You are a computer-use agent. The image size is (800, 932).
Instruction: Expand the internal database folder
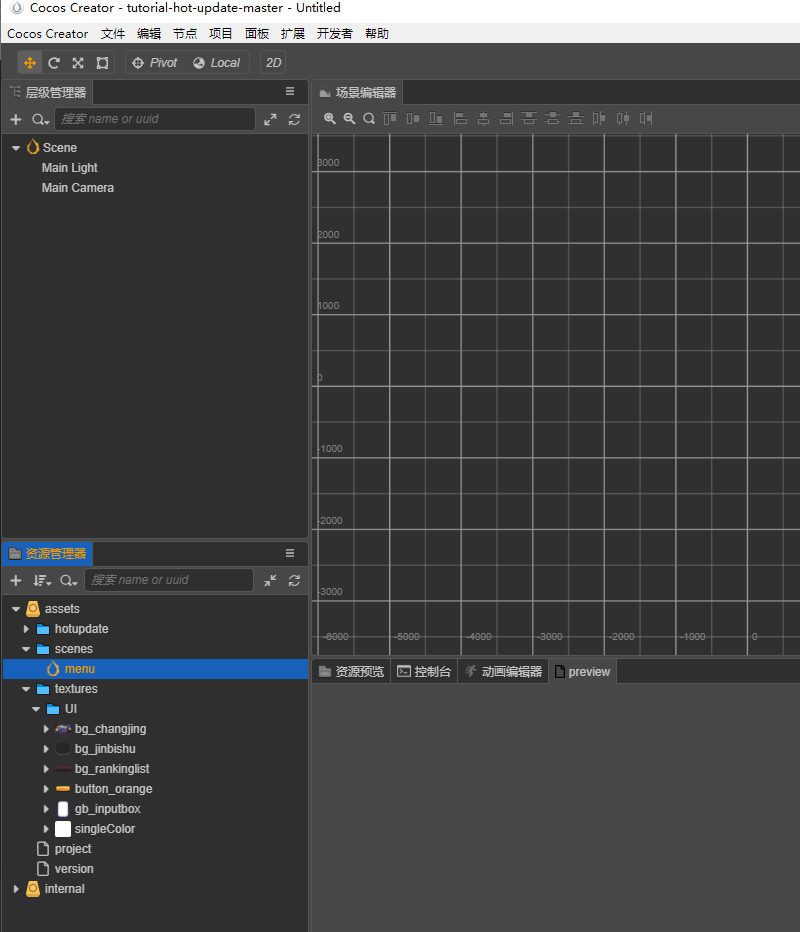16,889
